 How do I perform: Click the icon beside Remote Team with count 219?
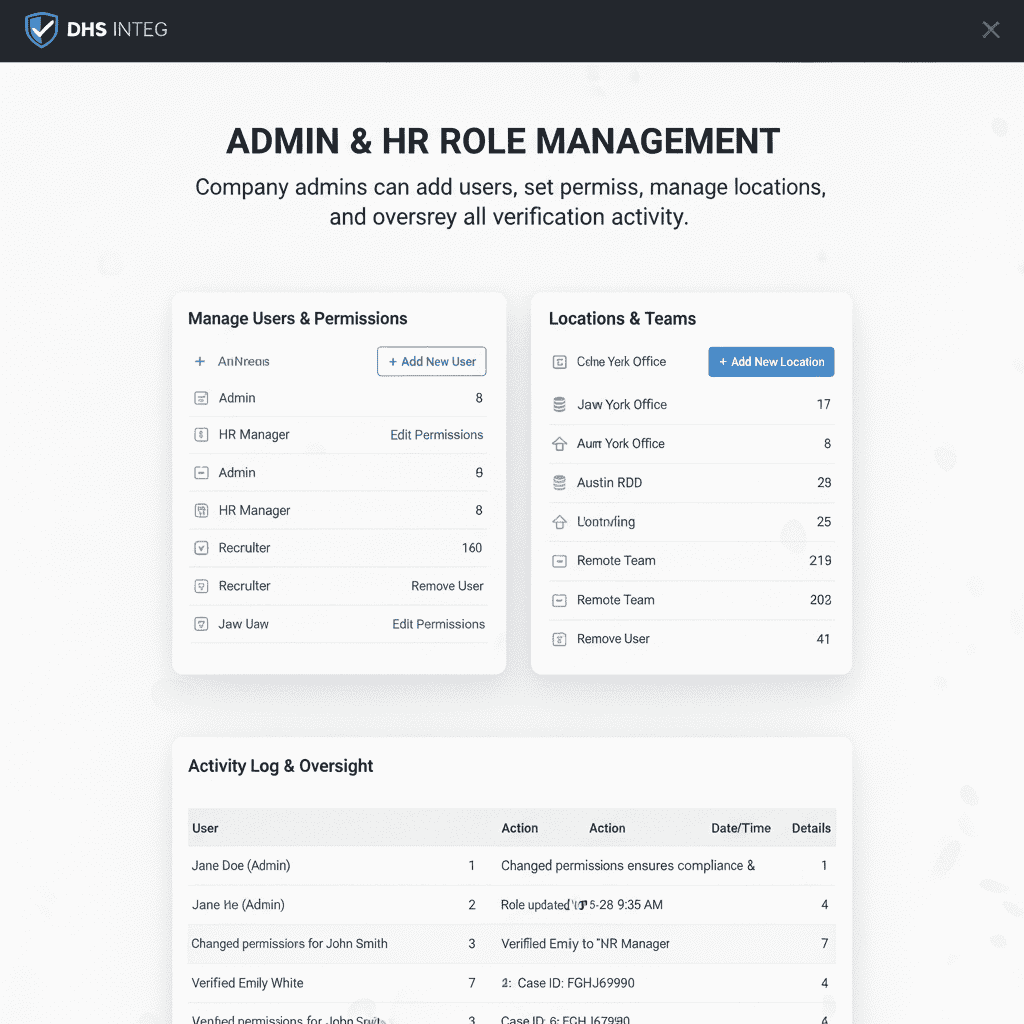pos(559,561)
